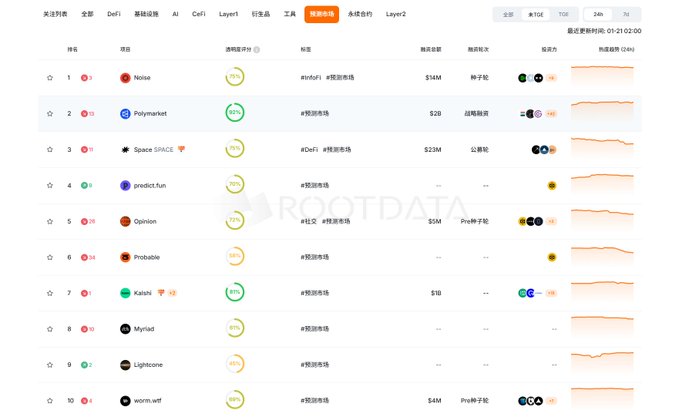
Task: Click Kalshi 81% transparency score ring
Action: point(235,292)
